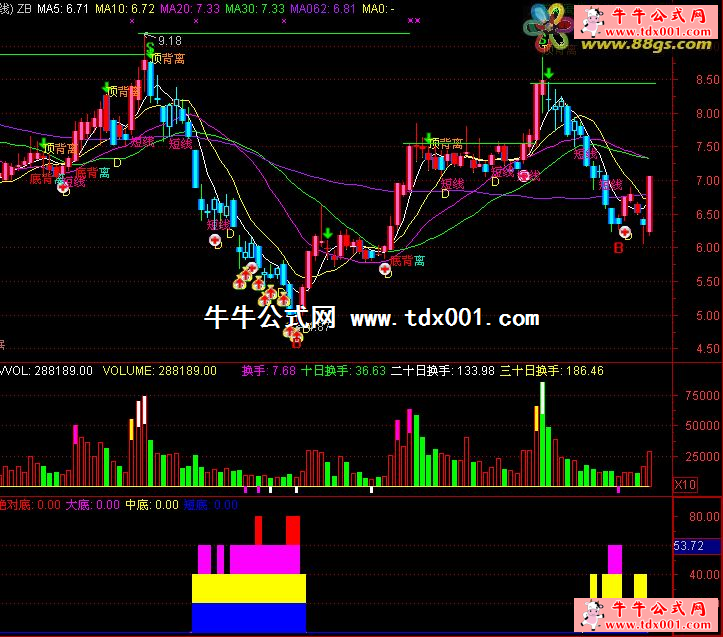
Task: Select the 三十日换手: 186.46 value
Action: (551, 371)
